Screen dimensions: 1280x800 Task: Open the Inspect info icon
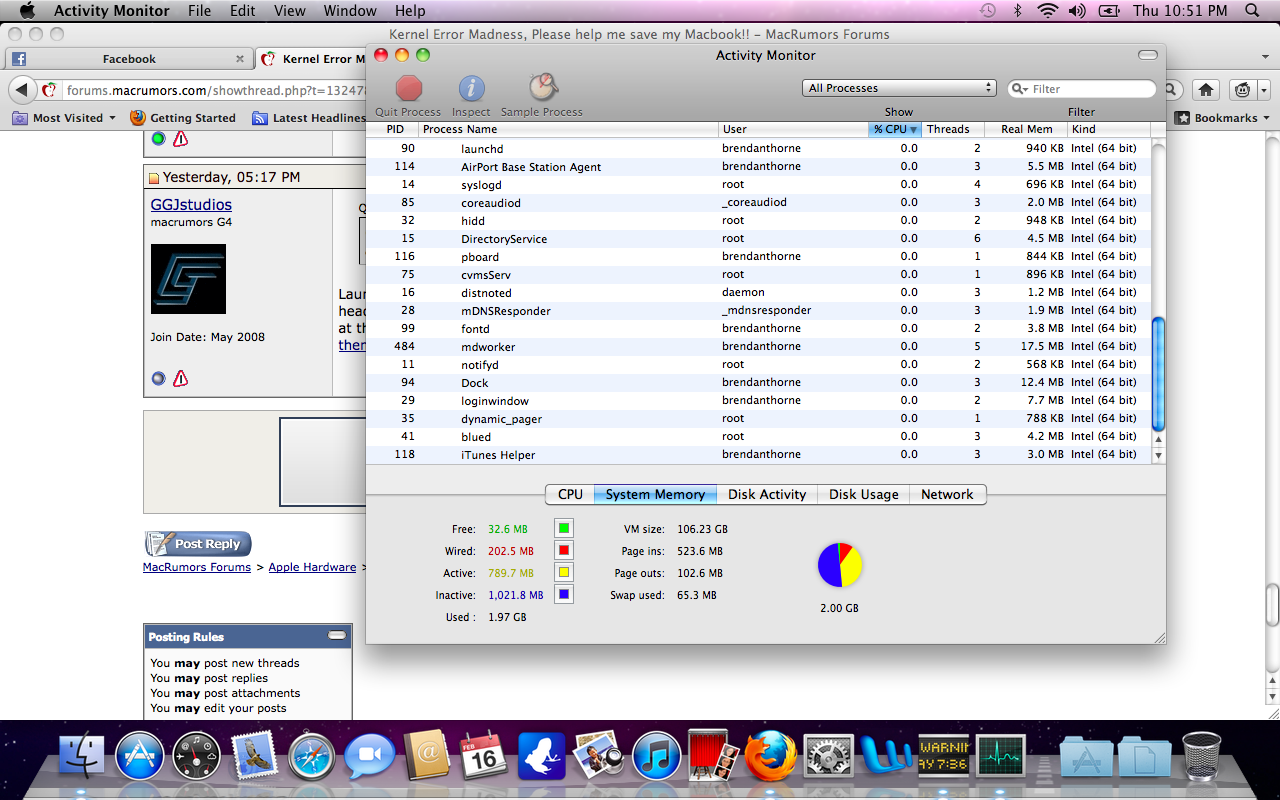(471, 88)
